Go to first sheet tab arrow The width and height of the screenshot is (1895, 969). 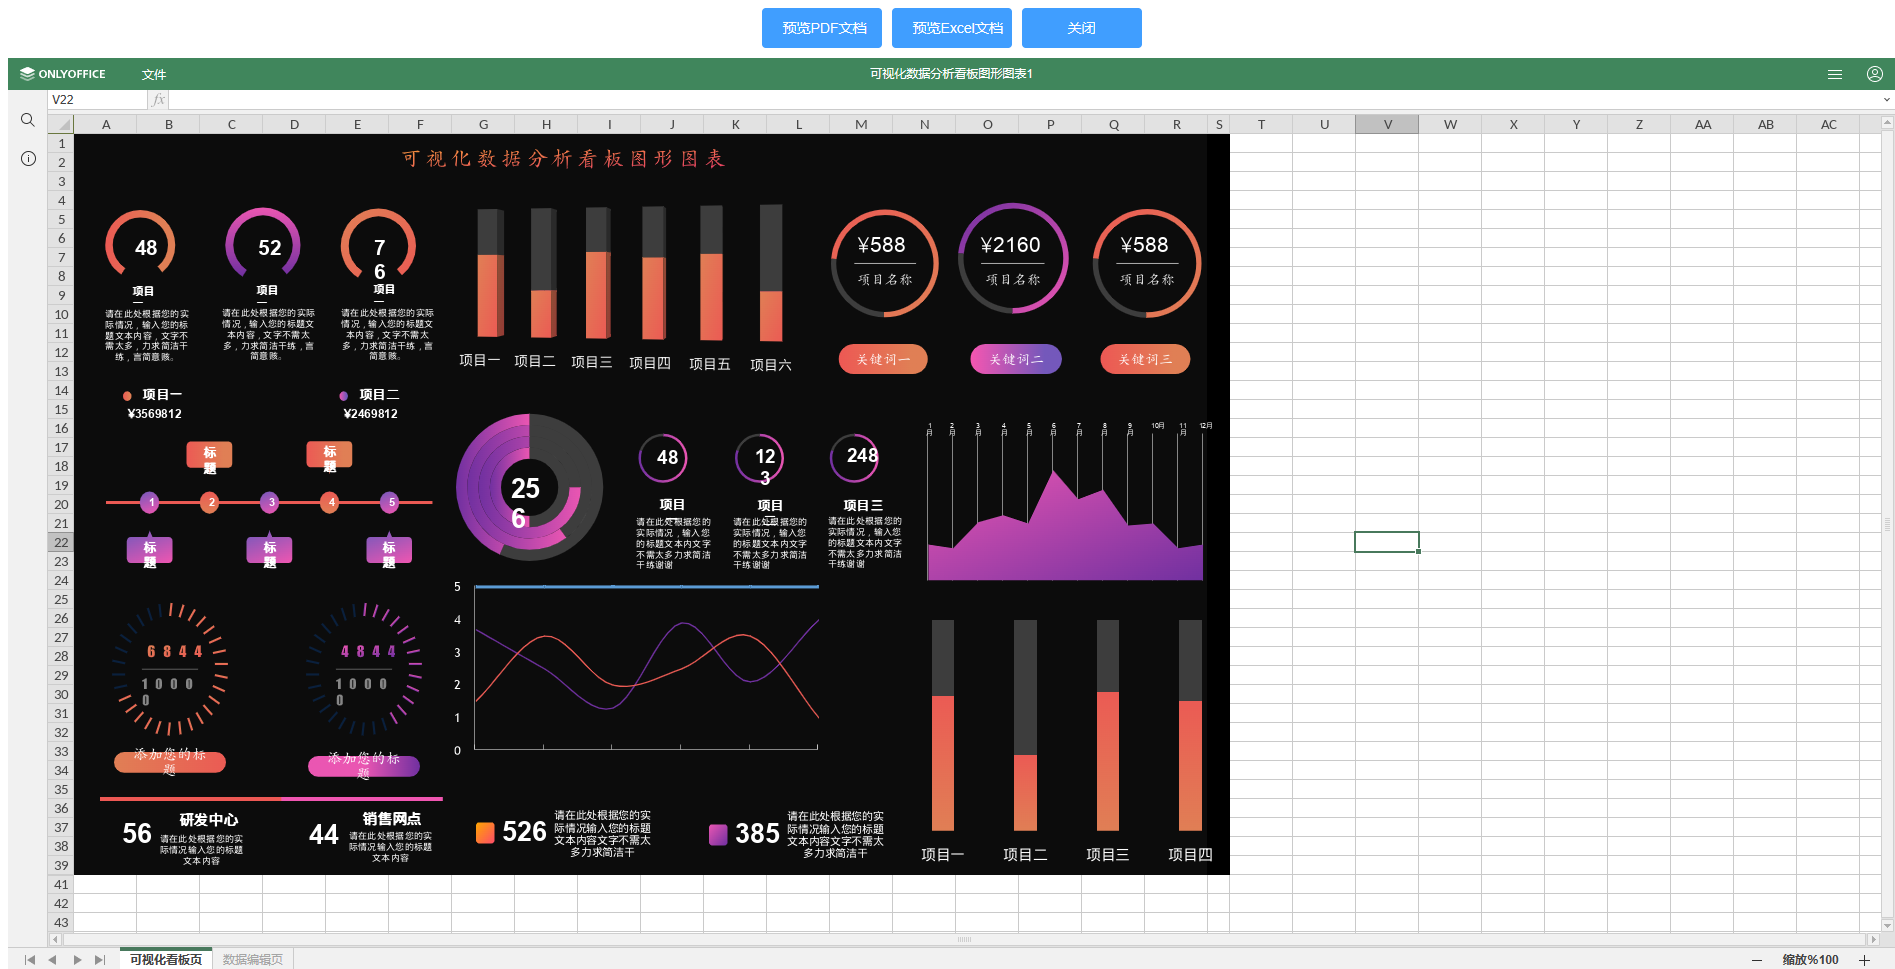pos(30,960)
